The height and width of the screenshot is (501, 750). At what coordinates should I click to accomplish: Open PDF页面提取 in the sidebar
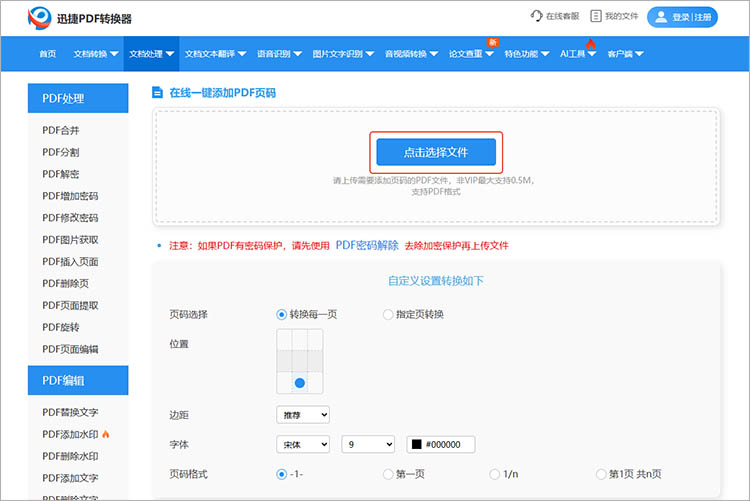[70, 305]
